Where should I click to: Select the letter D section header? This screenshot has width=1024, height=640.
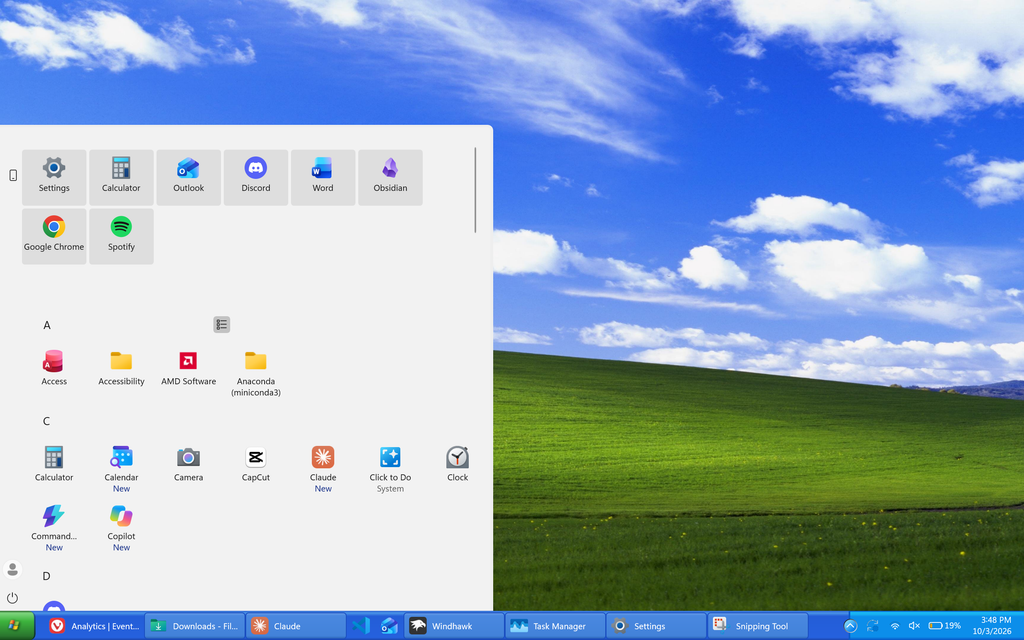pyautogui.click(x=46, y=576)
